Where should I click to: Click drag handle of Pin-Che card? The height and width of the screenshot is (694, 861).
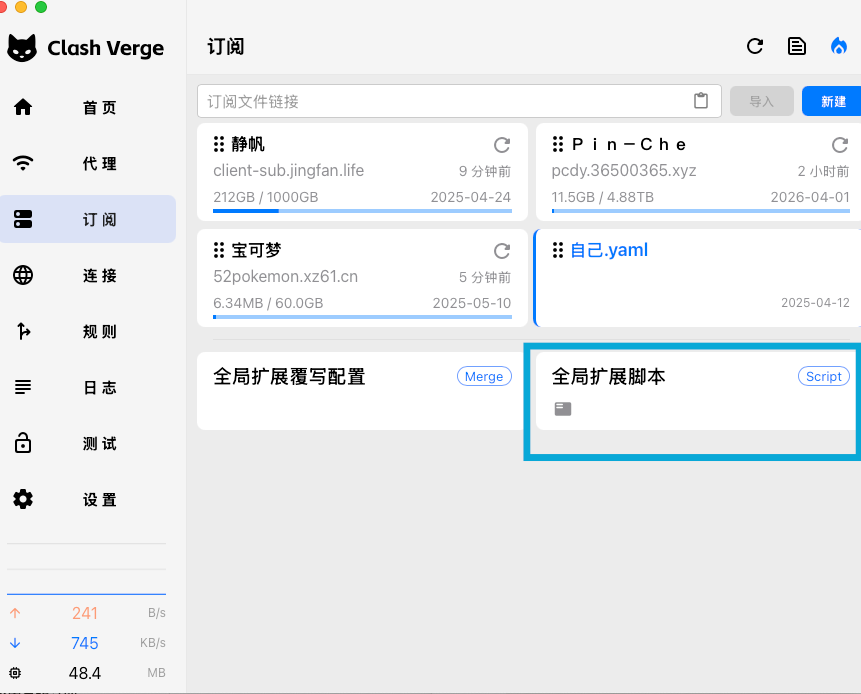558,144
